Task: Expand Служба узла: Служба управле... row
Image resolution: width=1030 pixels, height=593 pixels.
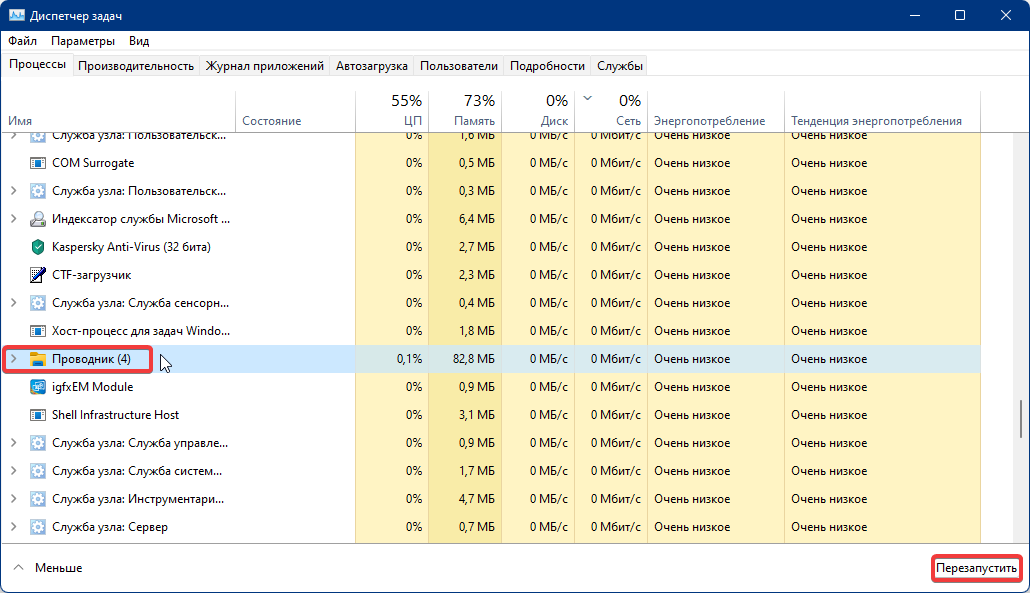Action: click(x=13, y=443)
